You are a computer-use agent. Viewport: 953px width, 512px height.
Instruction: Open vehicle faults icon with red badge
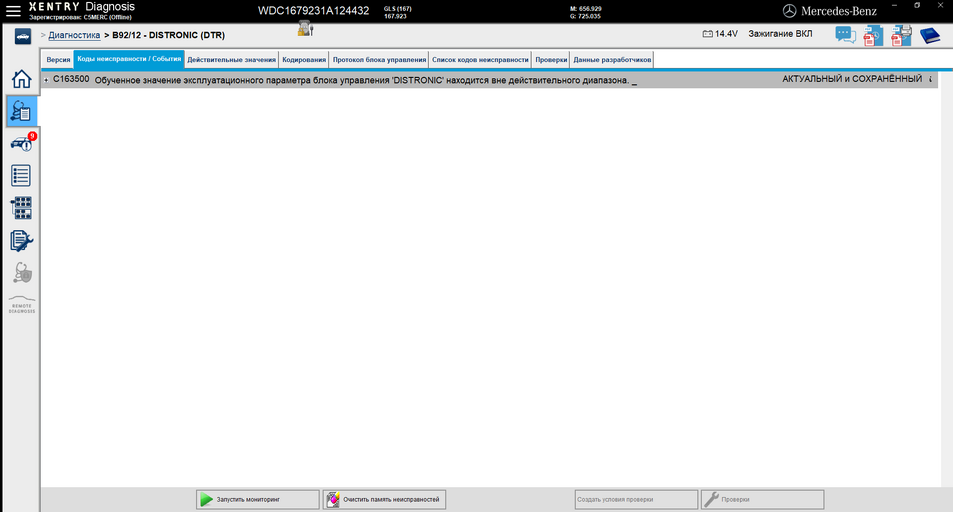[22, 144]
